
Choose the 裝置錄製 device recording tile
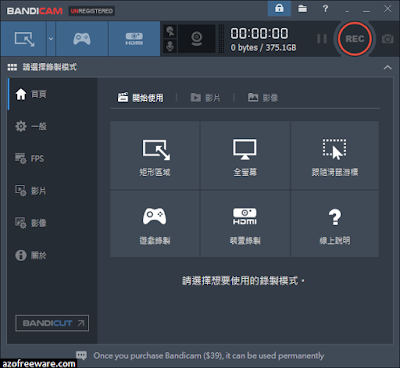point(245,224)
